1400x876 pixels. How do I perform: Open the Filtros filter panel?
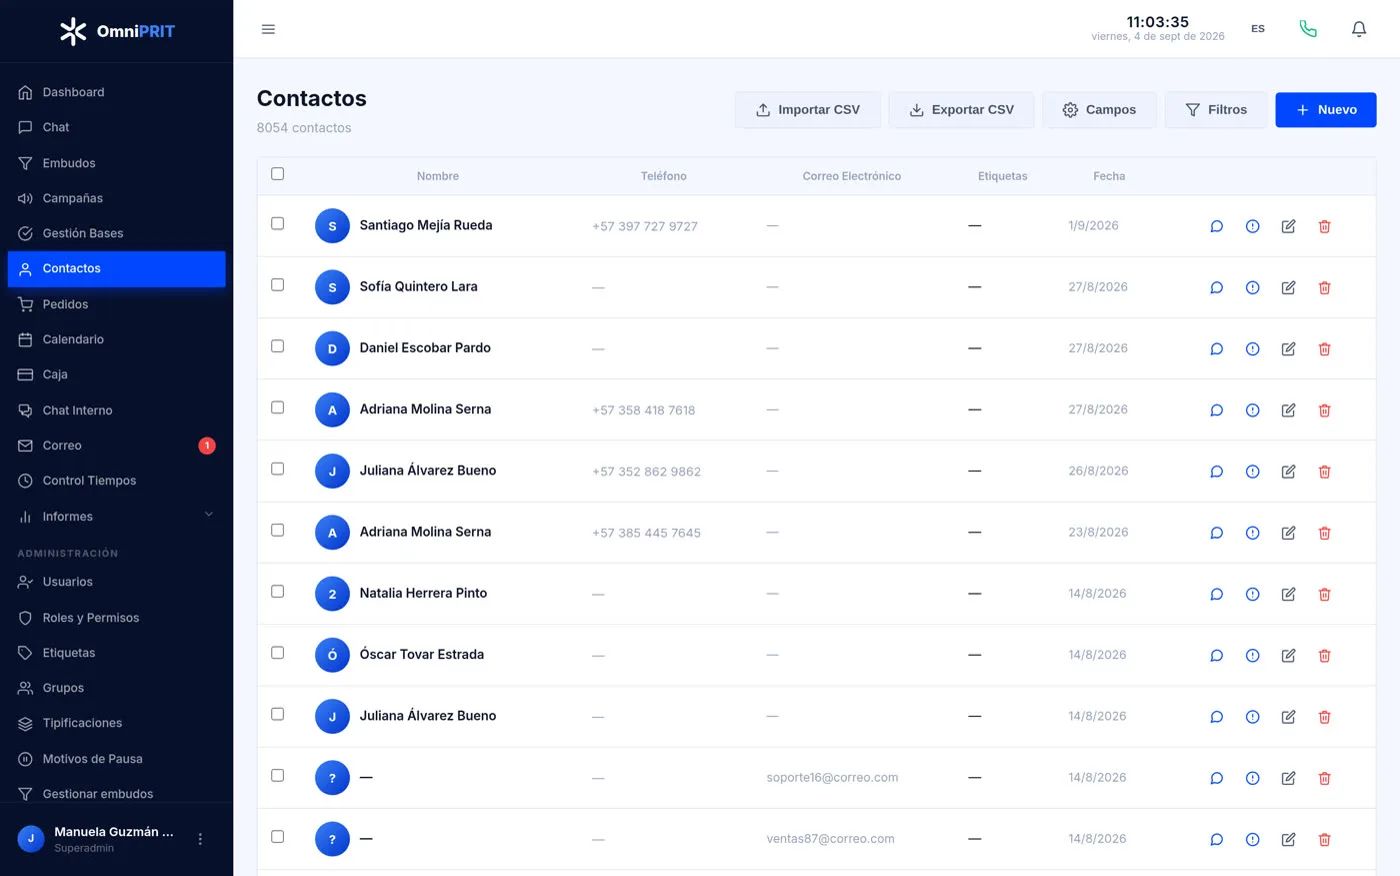click(1216, 110)
